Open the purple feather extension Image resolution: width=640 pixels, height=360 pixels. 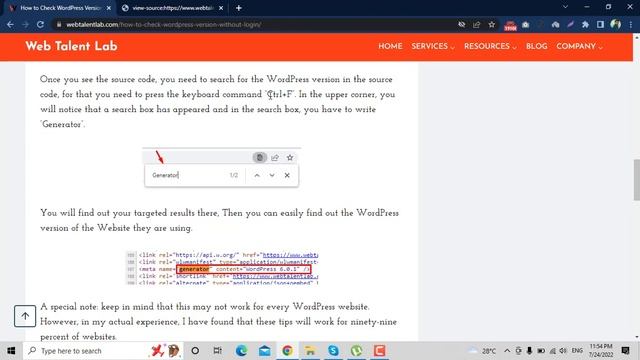tap(570, 24)
